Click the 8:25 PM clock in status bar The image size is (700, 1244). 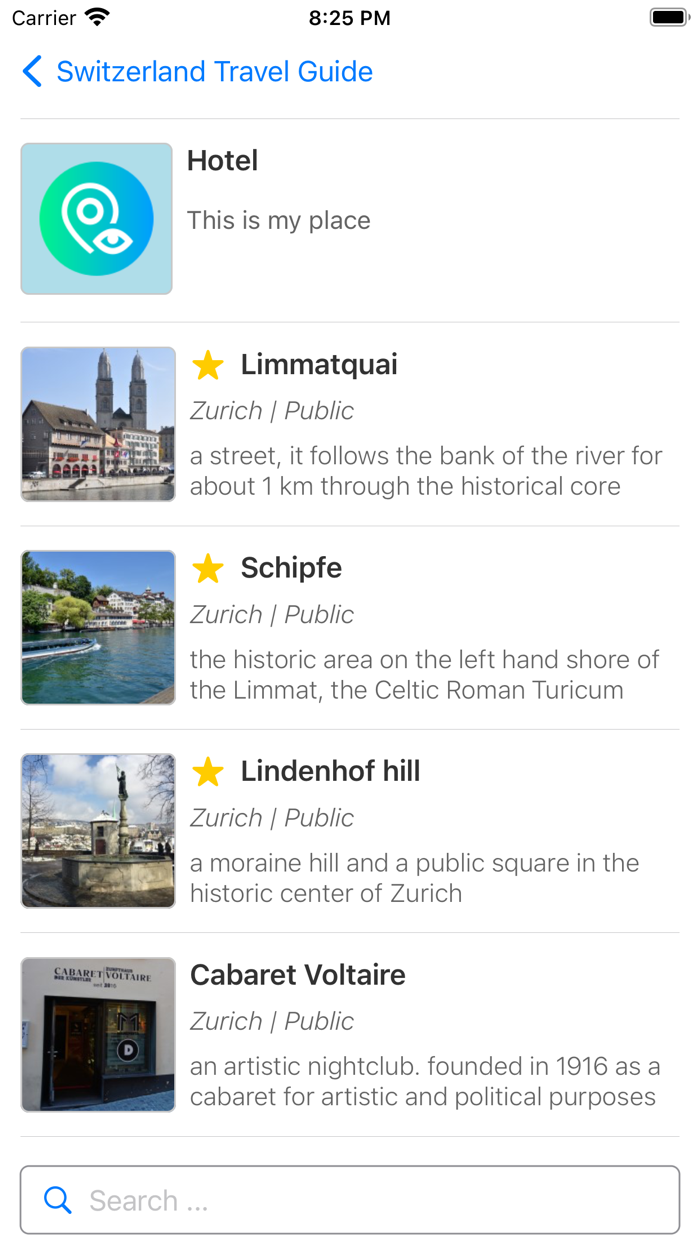(349, 16)
